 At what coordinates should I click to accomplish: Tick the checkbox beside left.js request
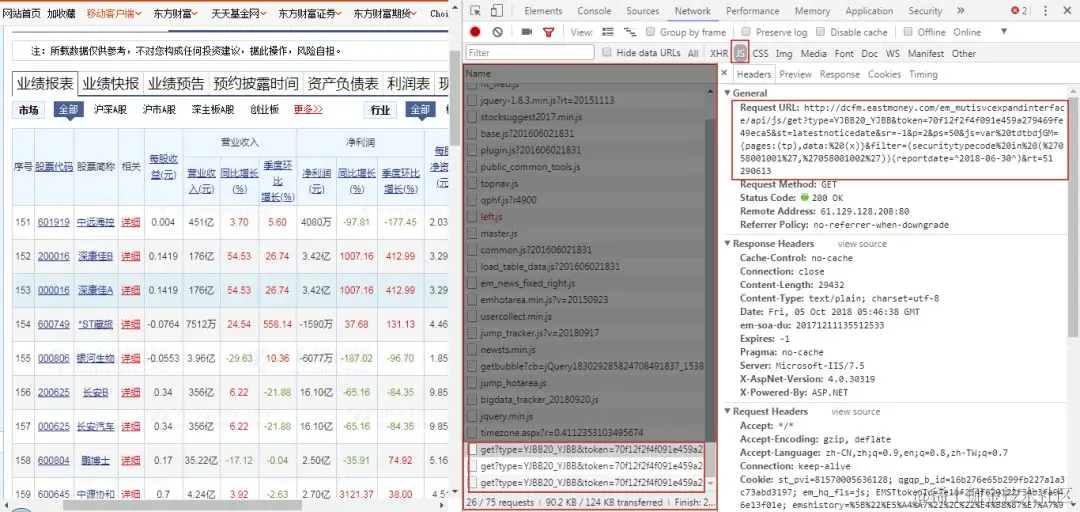[472, 216]
